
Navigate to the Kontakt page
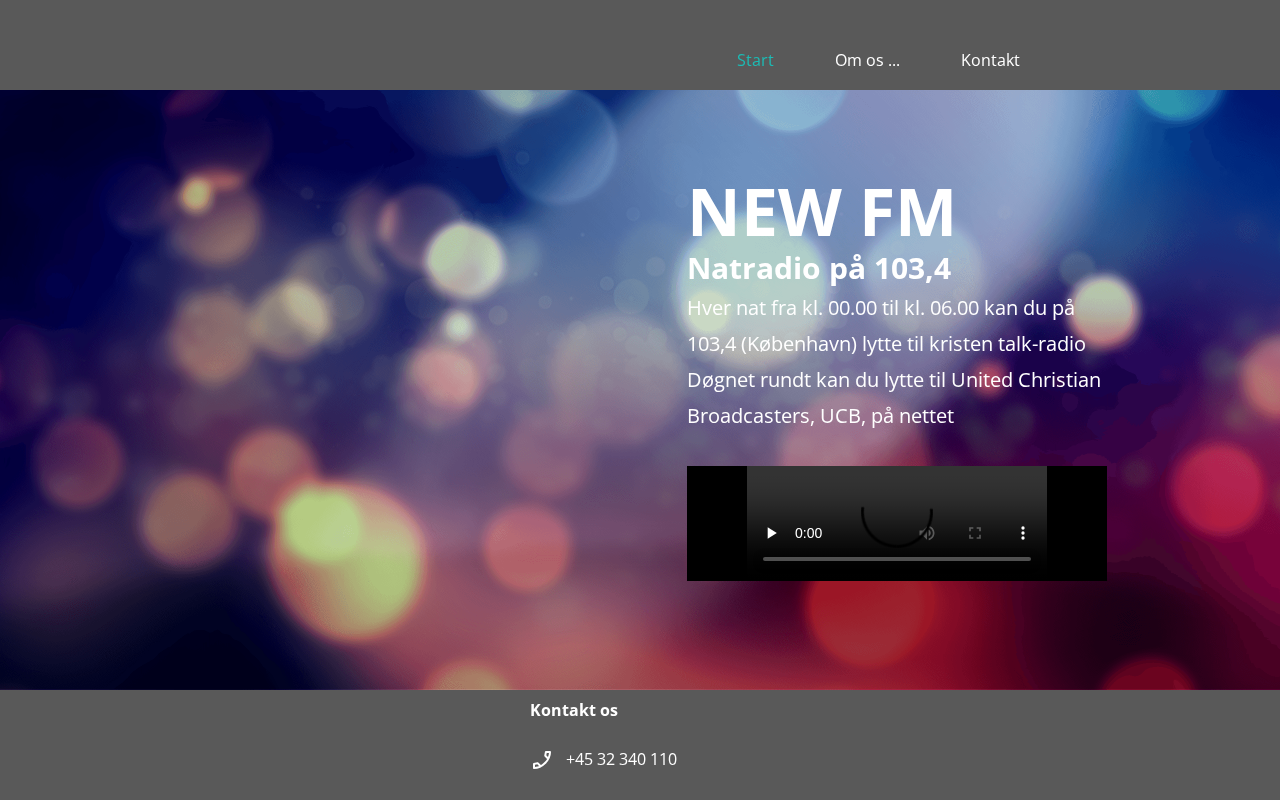click(x=990, y=60)
